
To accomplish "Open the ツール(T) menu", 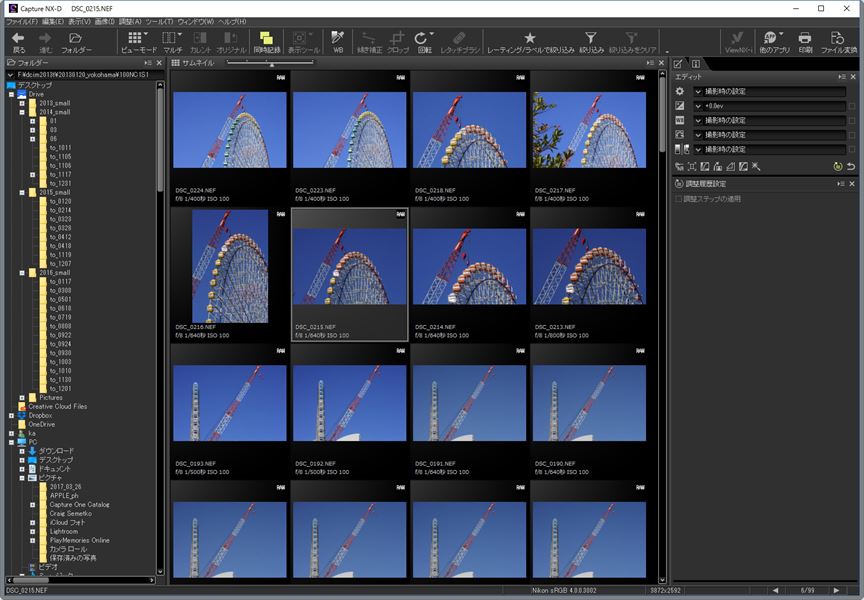I will click(x=159, y=21).
